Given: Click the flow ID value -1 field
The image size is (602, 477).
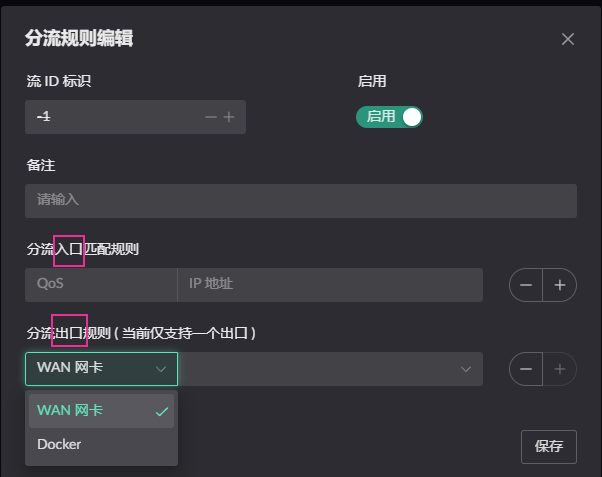Looking at the screenshot, I should click(115, 117).
